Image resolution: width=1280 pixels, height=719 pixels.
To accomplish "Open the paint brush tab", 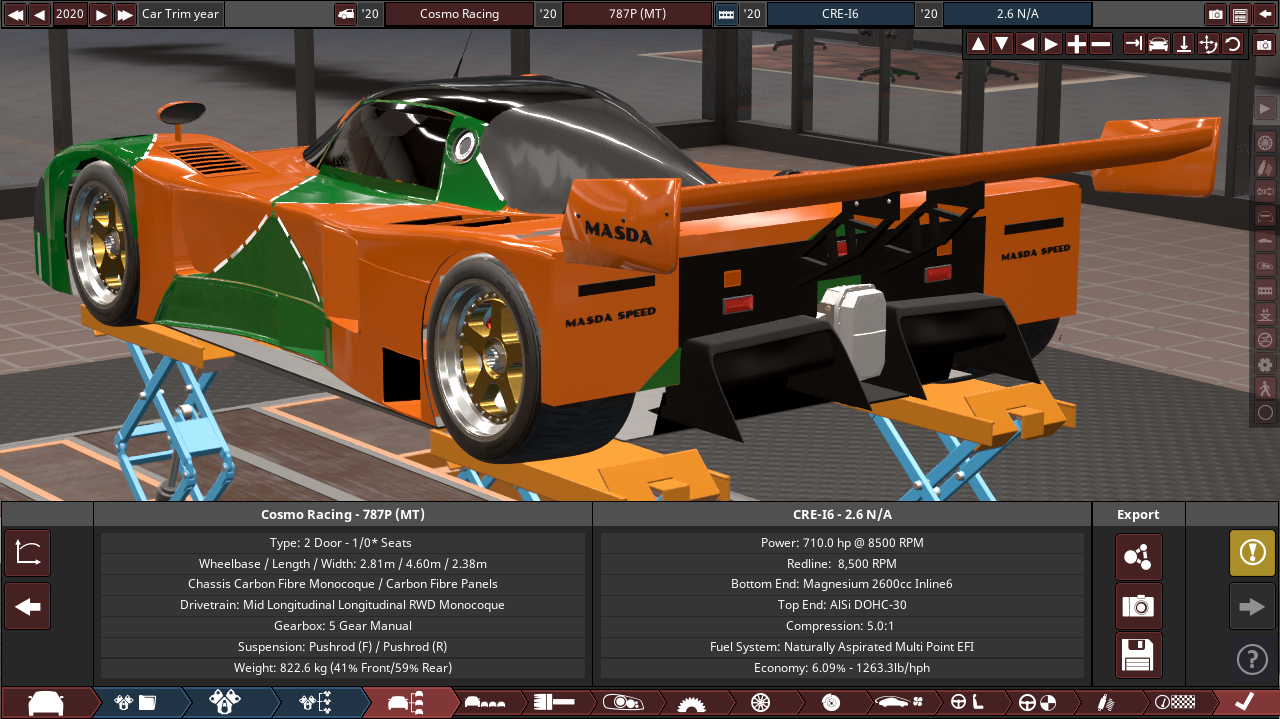I will pos(552,702).
